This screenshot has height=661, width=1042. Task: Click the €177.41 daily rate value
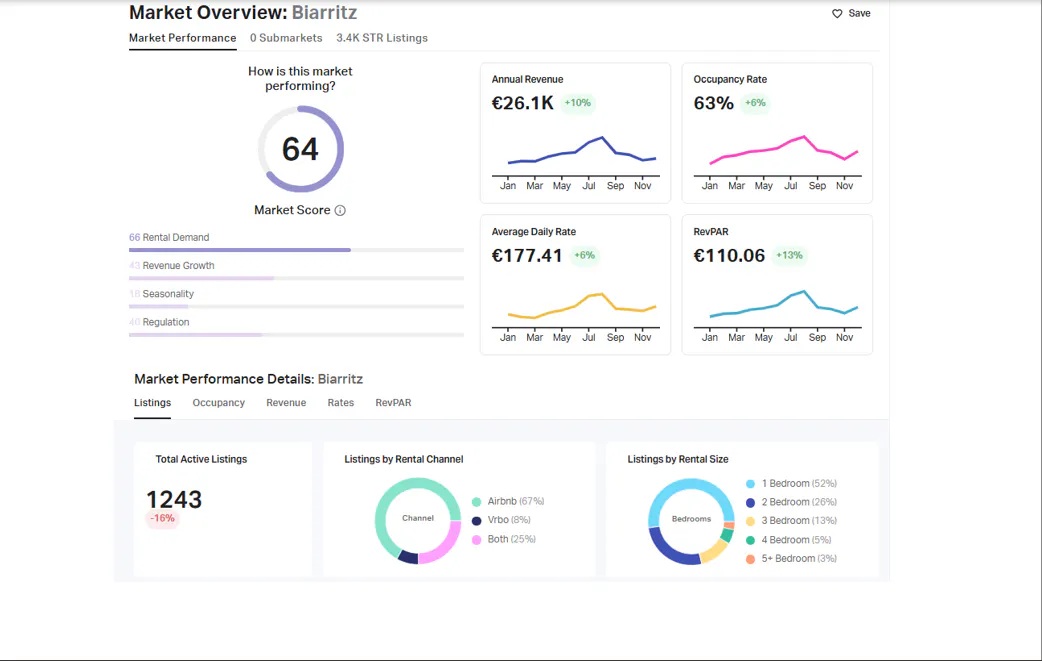pyautogui.click(x=527, y=256)
